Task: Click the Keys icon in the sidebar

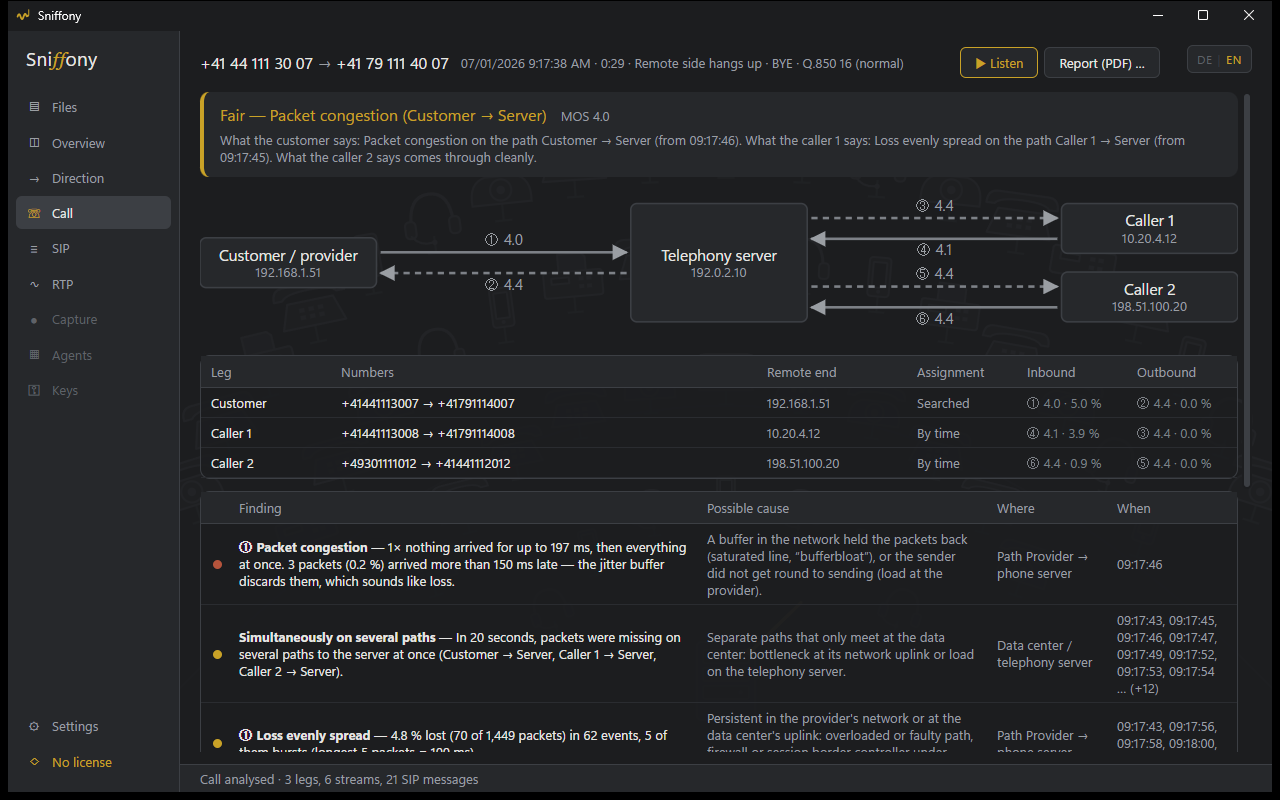Action: coord(35,391)
